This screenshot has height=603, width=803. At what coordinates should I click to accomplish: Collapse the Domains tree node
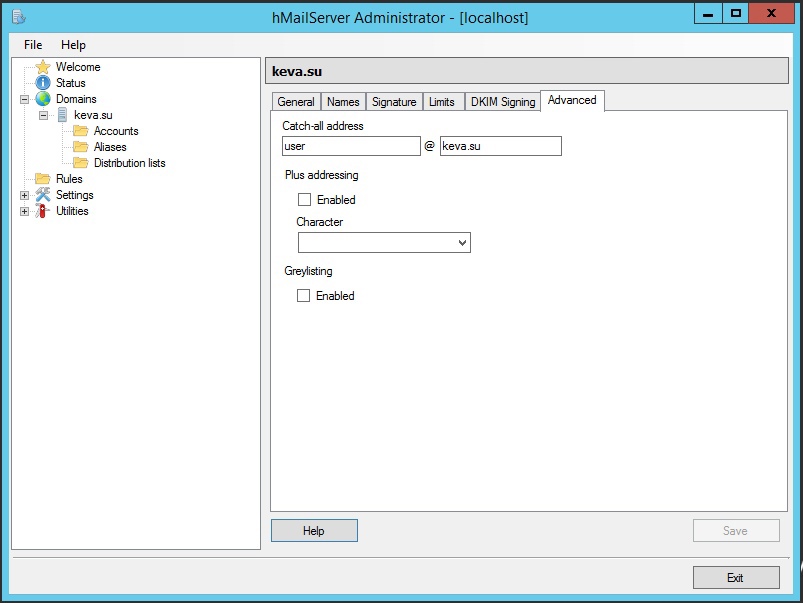(x=24, y=99)
